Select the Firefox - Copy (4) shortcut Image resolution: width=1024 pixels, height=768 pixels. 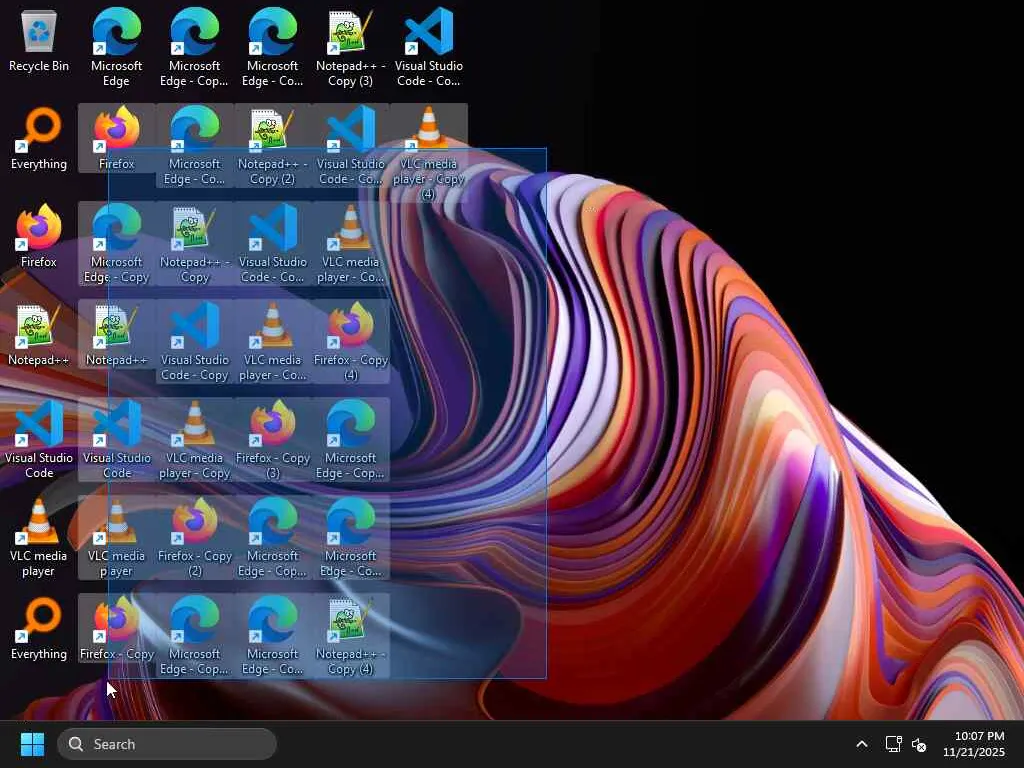[x=351, y=341]
